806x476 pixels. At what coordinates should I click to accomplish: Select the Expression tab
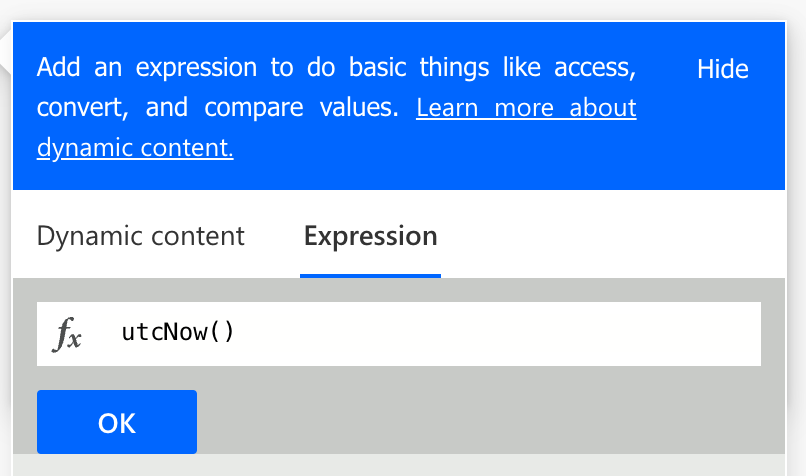(x=371, y=236)
